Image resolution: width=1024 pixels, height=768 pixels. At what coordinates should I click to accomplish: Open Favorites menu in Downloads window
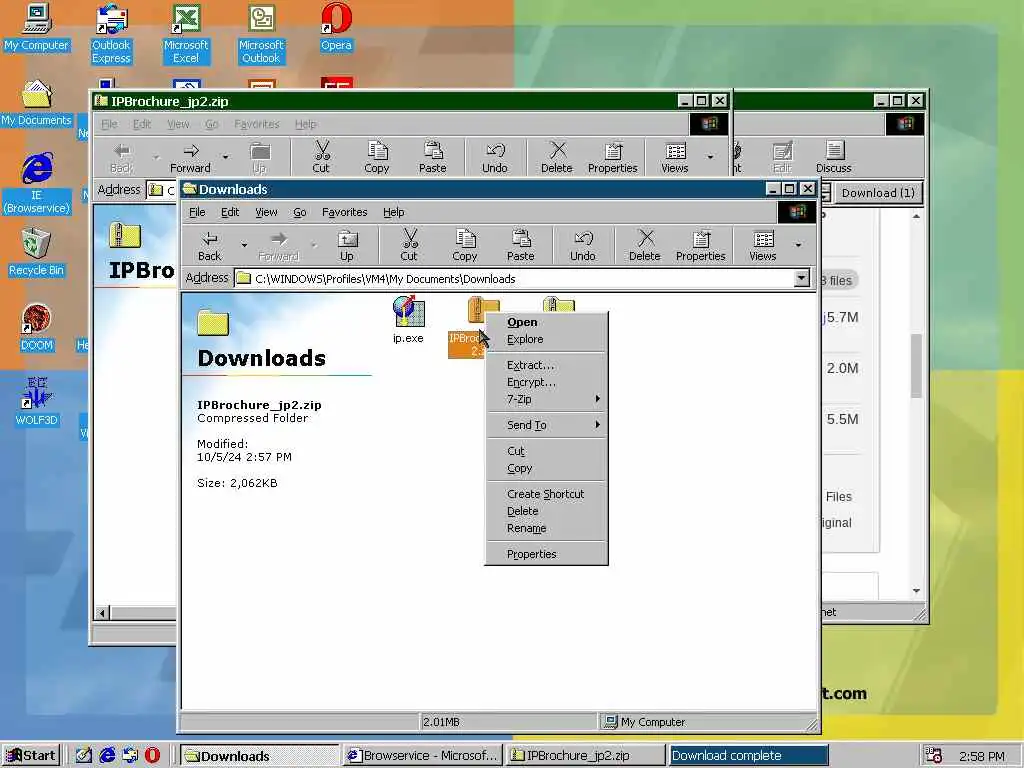coord(344,212)
